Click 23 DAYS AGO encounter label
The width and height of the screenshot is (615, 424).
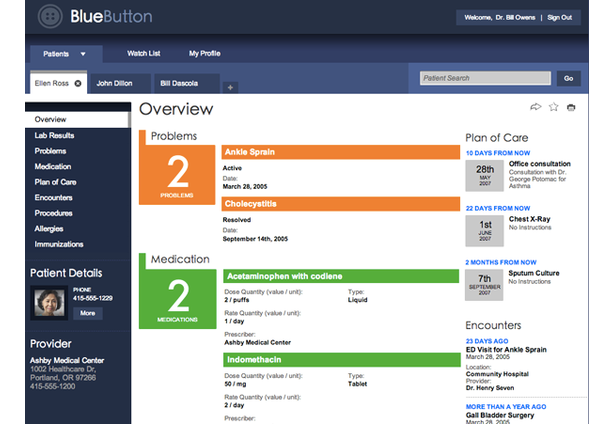pos(487,341)
